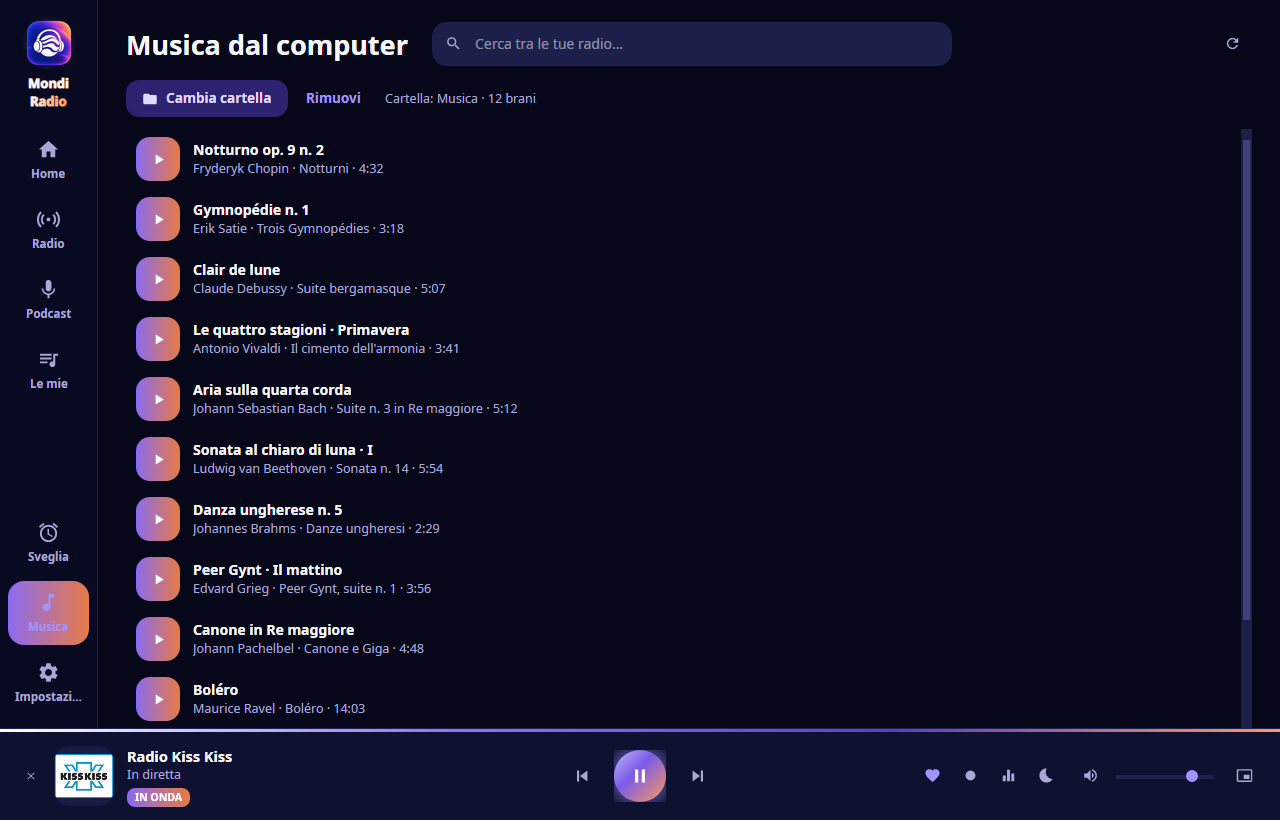Open Le mie playlists section
Image resolution: width=1280 pixels, height=820 pixels.
coord(48,370)
